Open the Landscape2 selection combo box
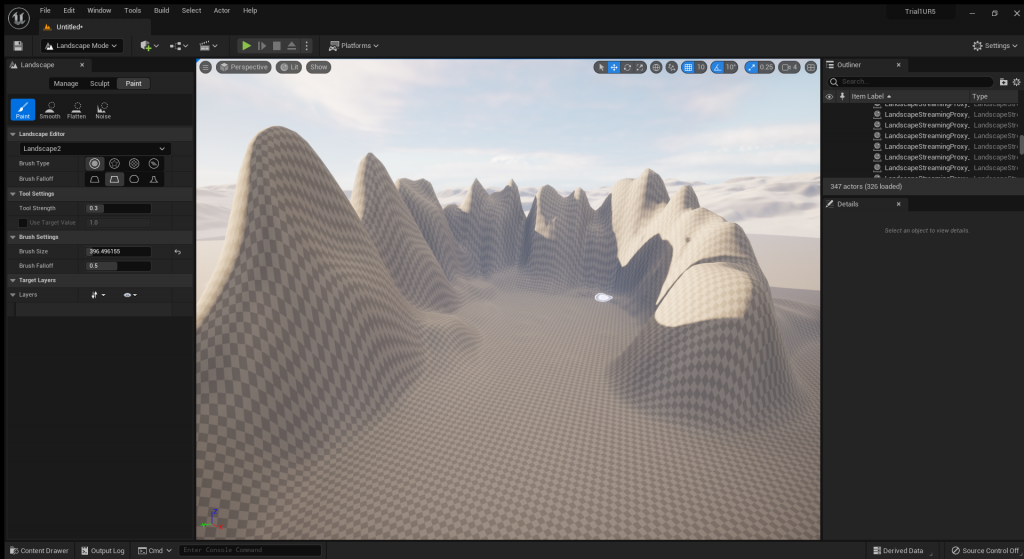 click(95, 149)
